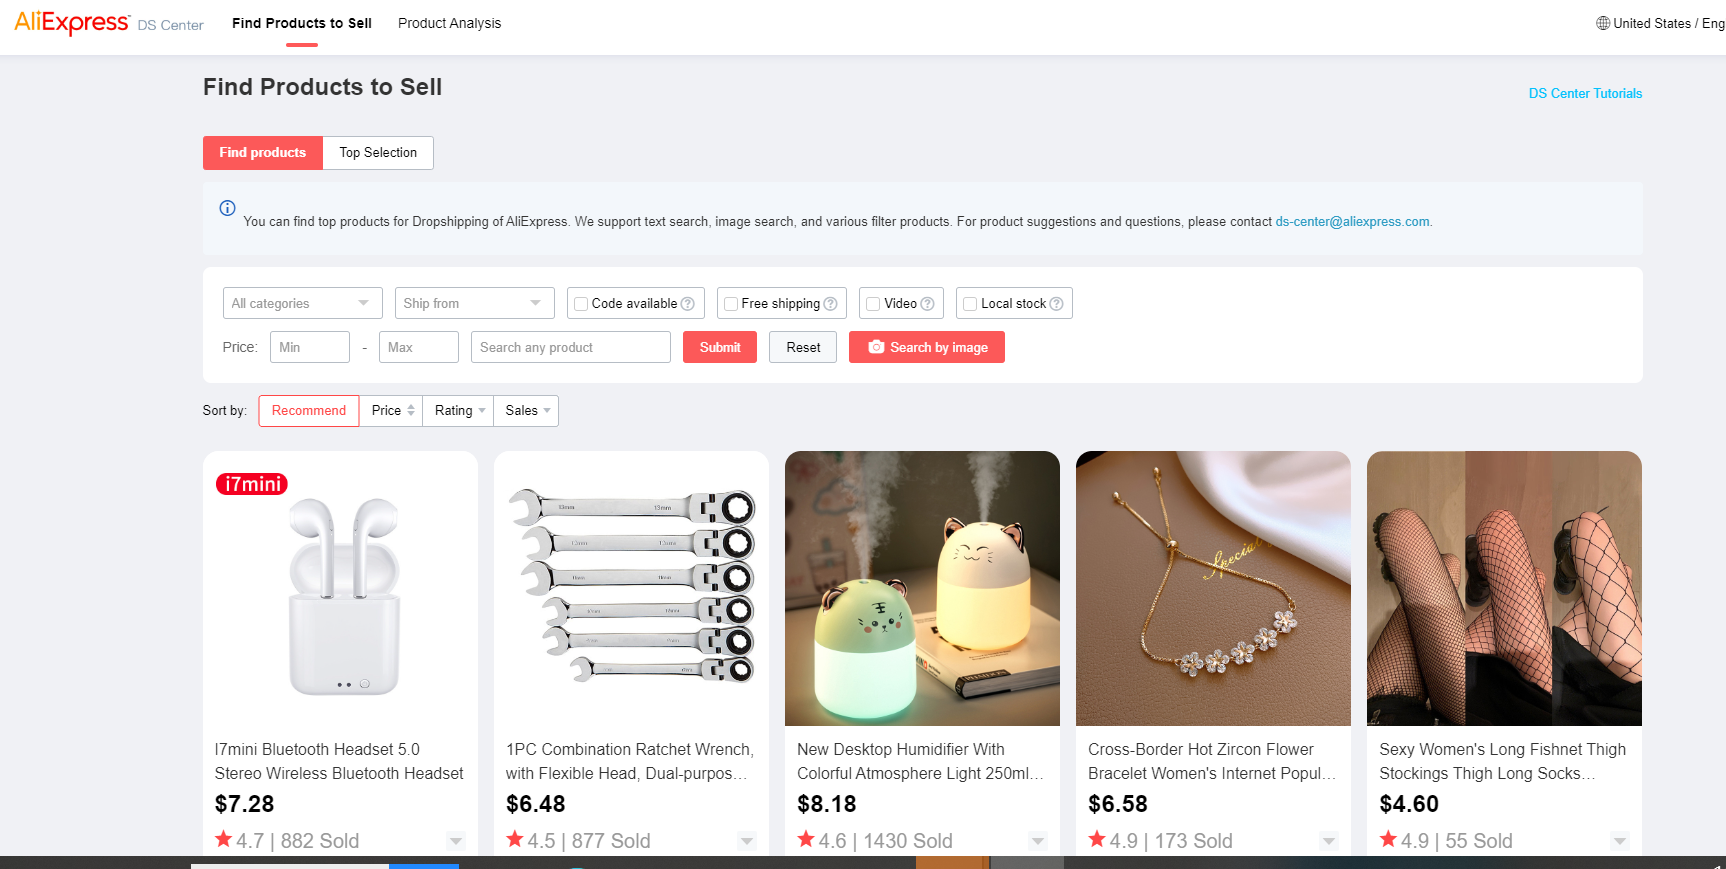Click help icon next to Code available
The width and height of the screenshot is (1726, 869).
pyautogui.click(x=688, y=304)
